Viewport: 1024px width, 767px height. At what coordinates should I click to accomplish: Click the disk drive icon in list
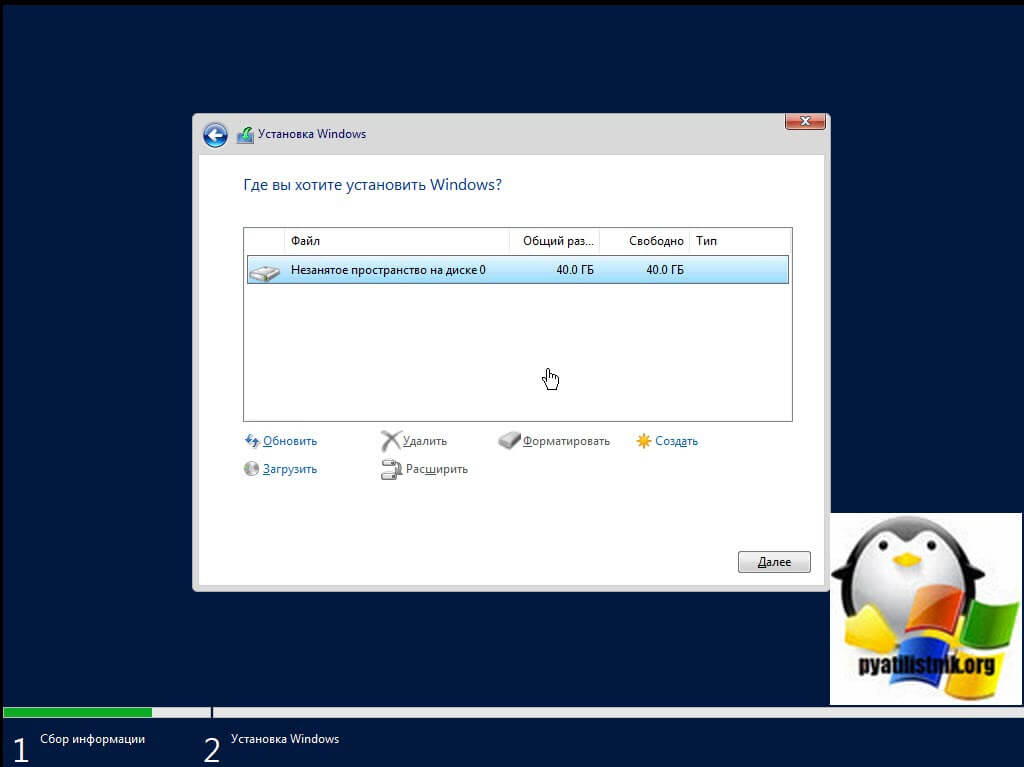[264, 271]
